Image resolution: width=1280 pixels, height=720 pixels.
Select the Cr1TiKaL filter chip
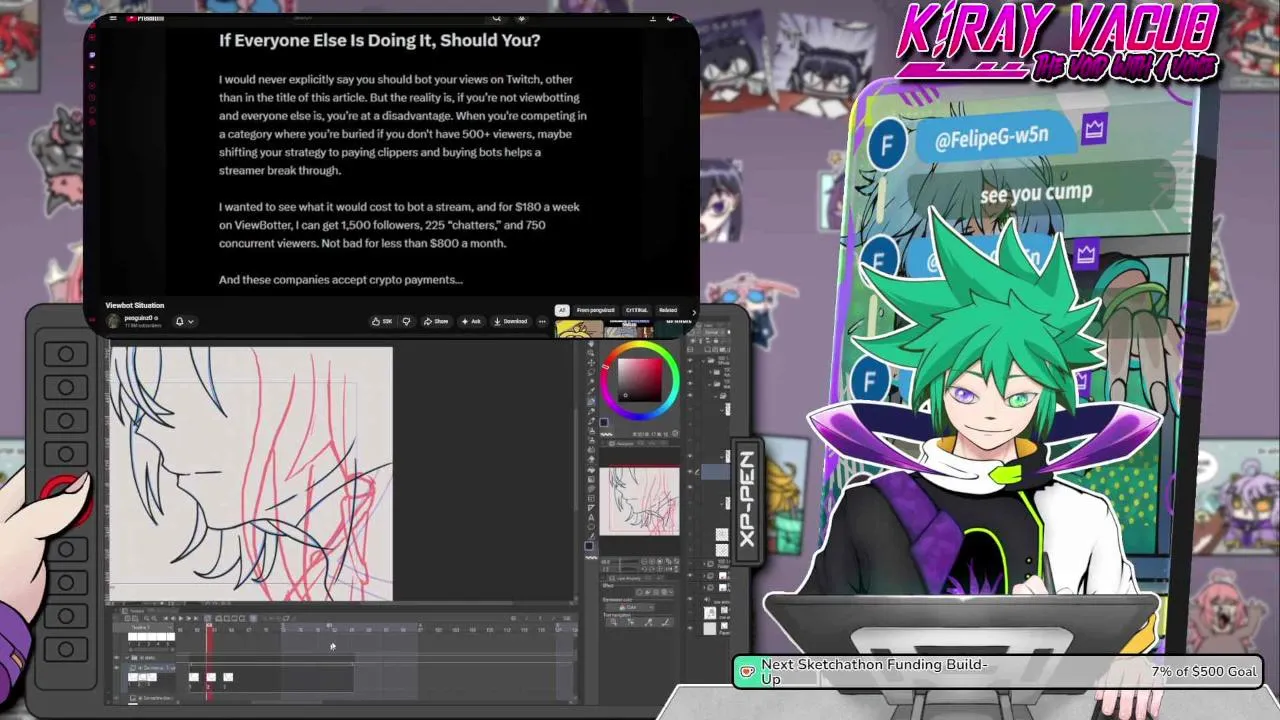click(635, 310)
